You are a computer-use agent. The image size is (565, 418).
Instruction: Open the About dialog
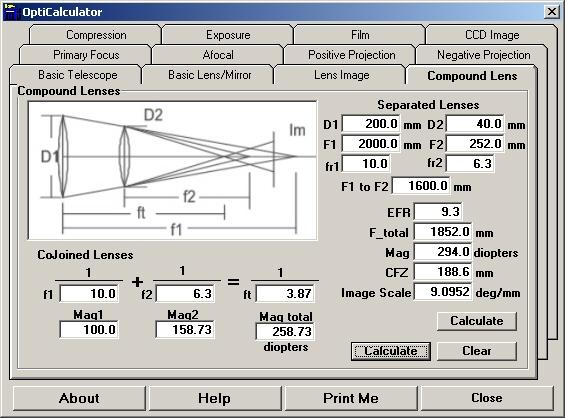(x=79, y=398)
